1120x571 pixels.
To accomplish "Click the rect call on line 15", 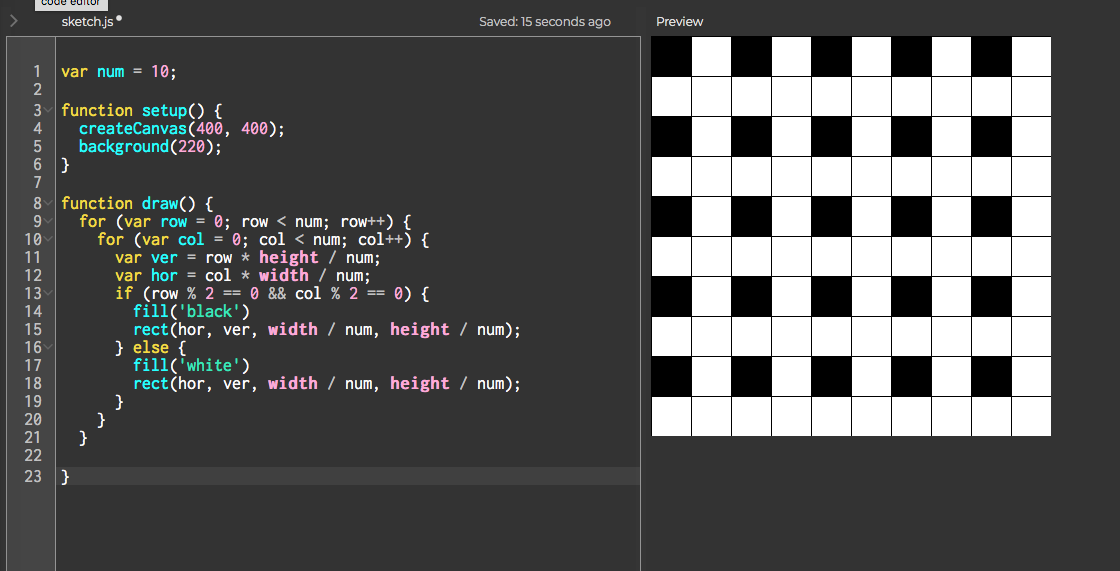I will tap(327, 329).
